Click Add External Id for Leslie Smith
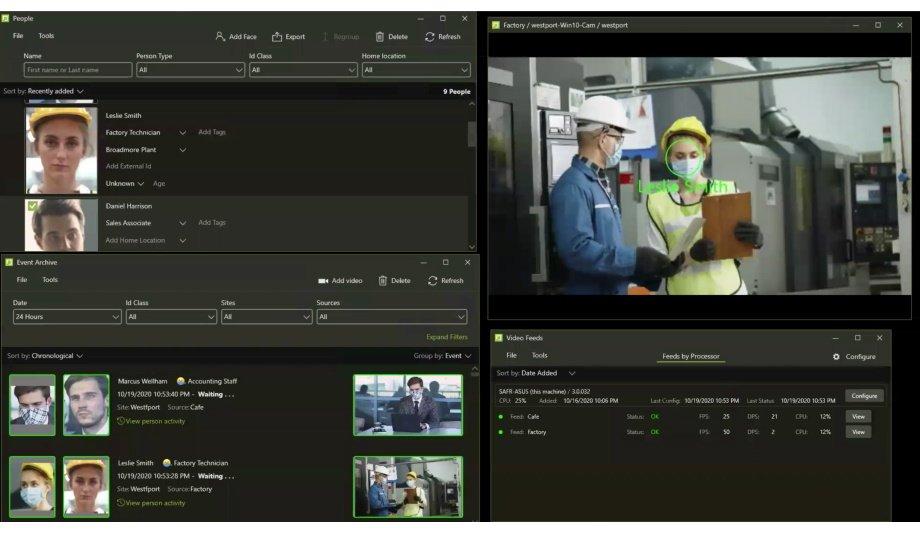 tap(128, 166)
